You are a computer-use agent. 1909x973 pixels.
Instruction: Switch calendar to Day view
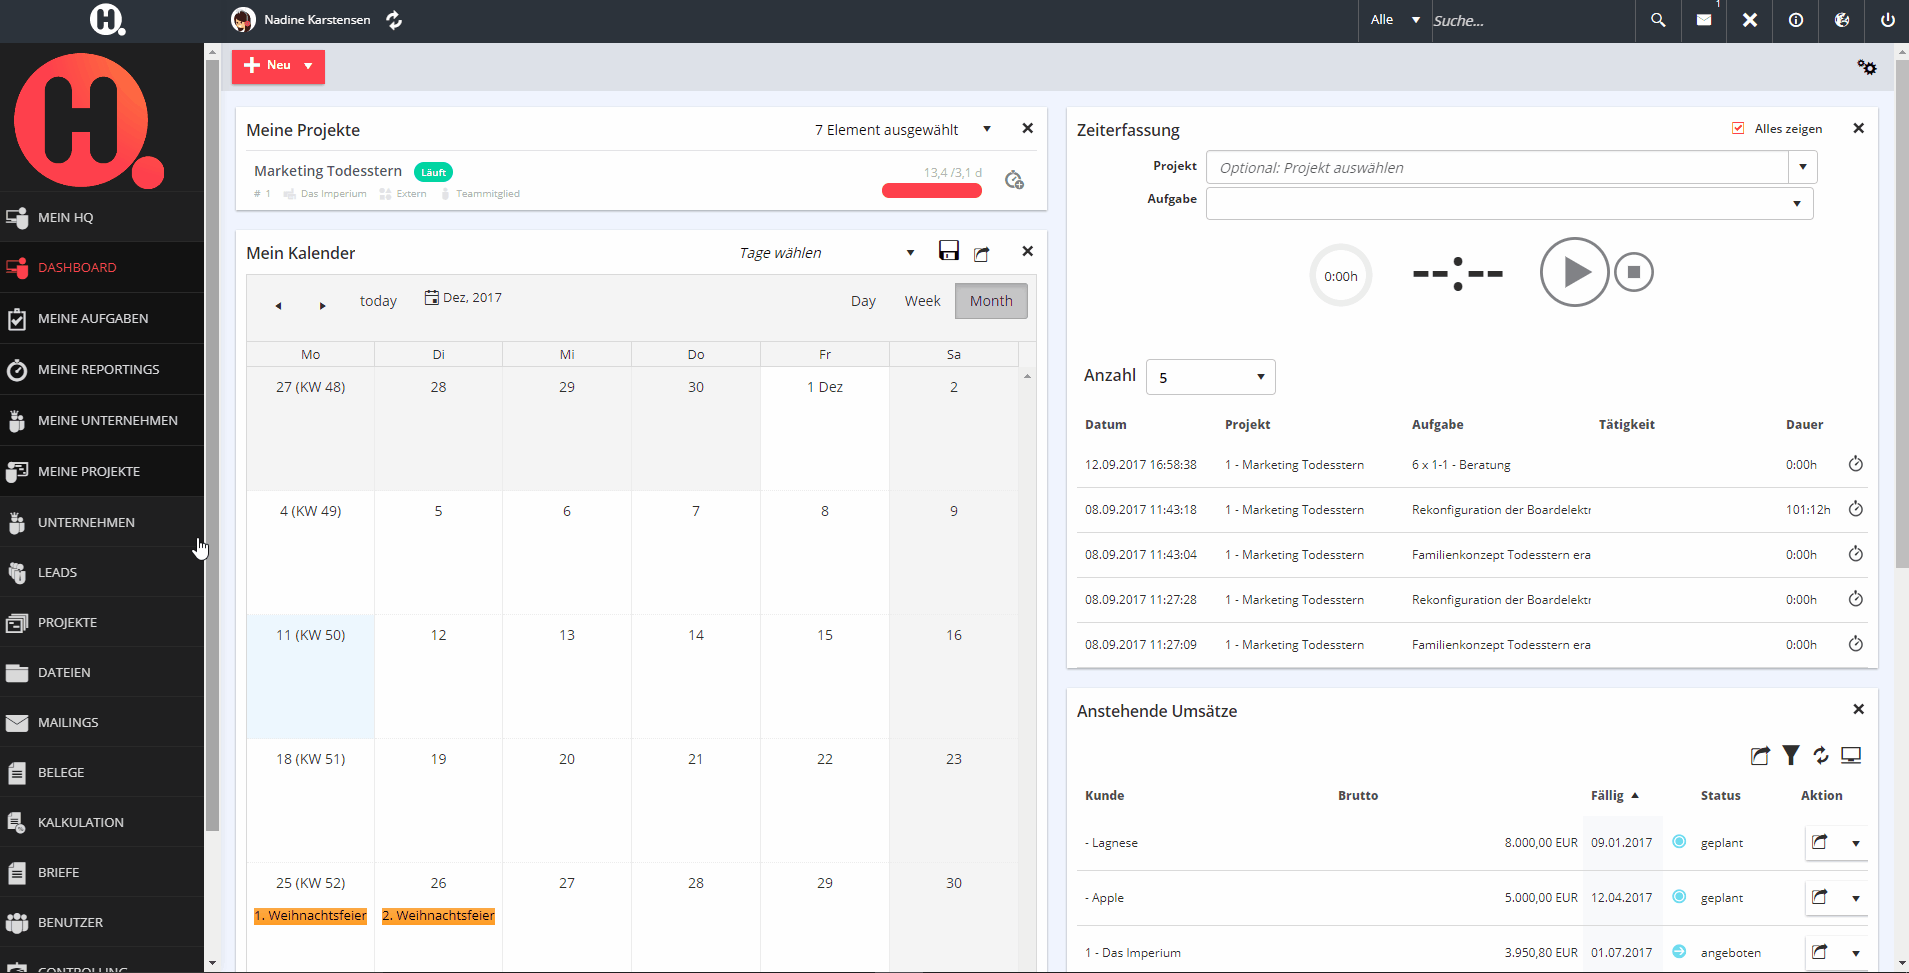[863, 301]
